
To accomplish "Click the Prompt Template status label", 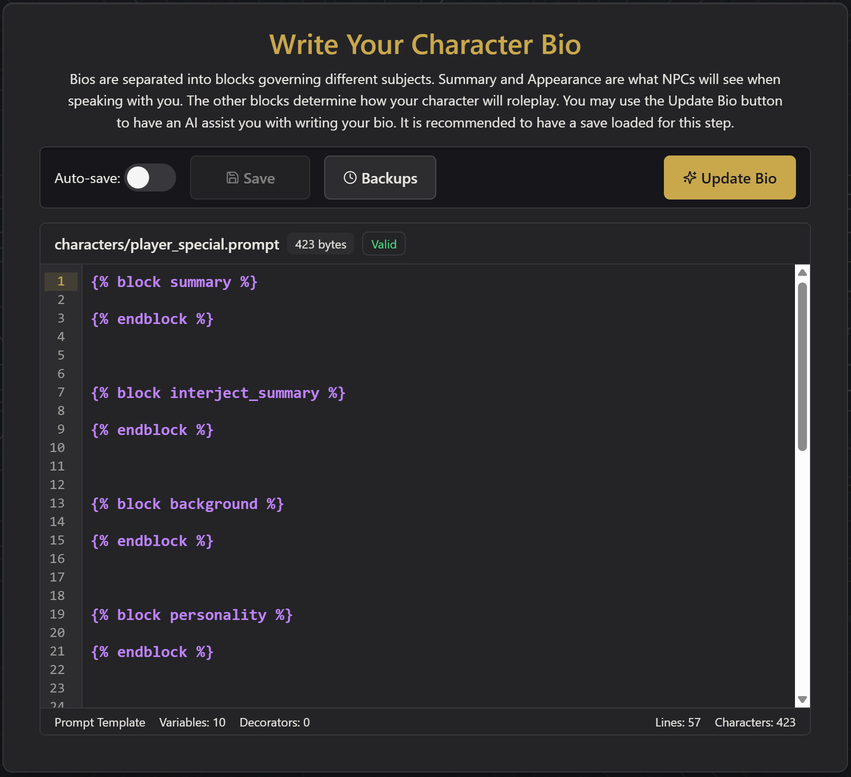I will (x=100, y=723).
